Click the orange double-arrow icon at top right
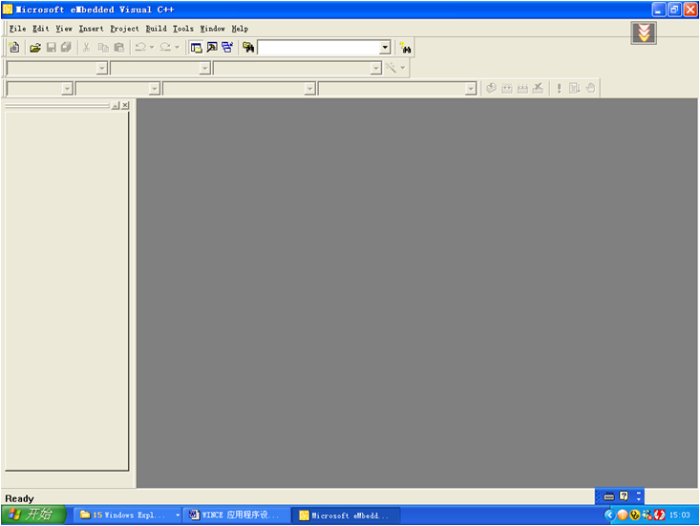 point(643,33)
